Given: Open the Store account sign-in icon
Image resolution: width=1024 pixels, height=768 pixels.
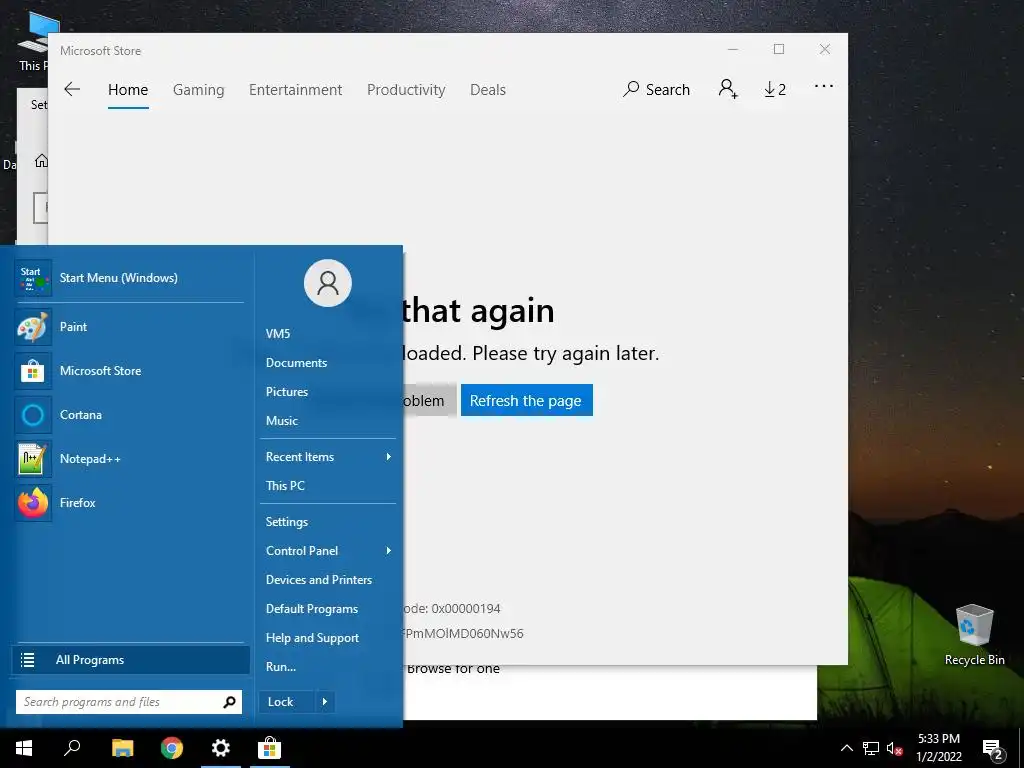Looking at the screenshot, I should (x=728, y=89).
